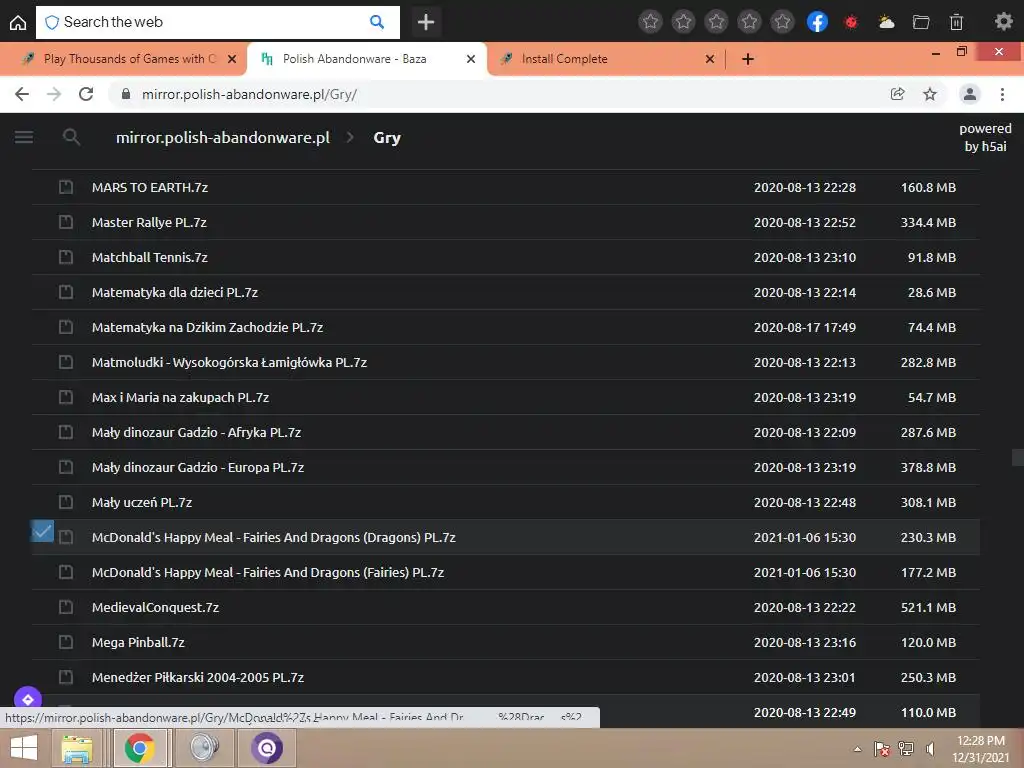The height and width of the screenshot is (768, 1024).
Task: Open new tab next to Install Complete
Action: click(748, 59)
